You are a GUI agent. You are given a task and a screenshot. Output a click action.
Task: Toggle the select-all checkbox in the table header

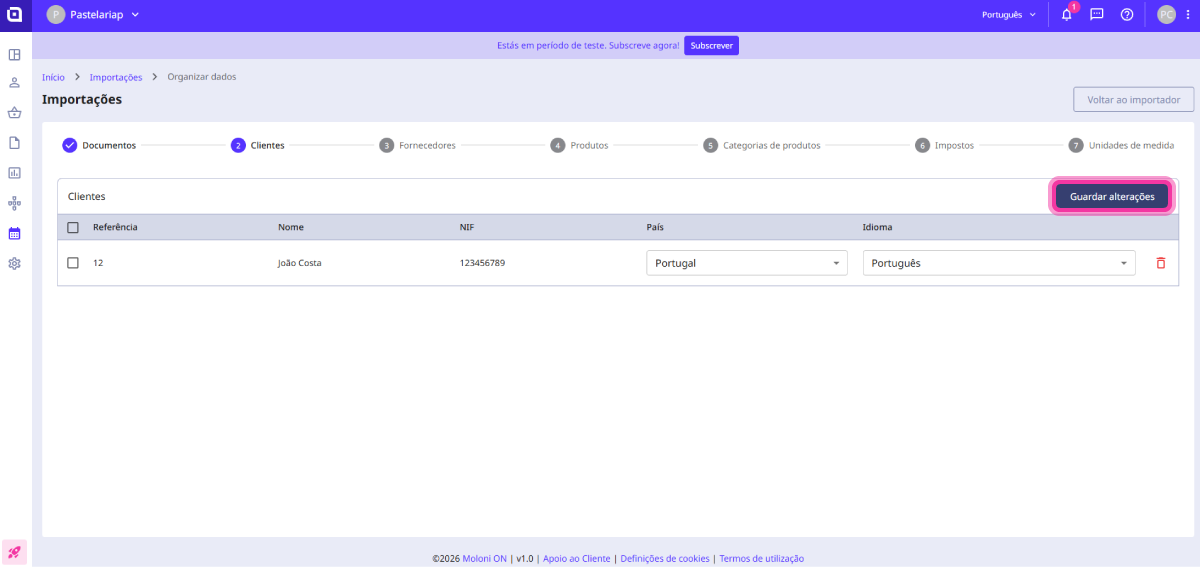73,227
